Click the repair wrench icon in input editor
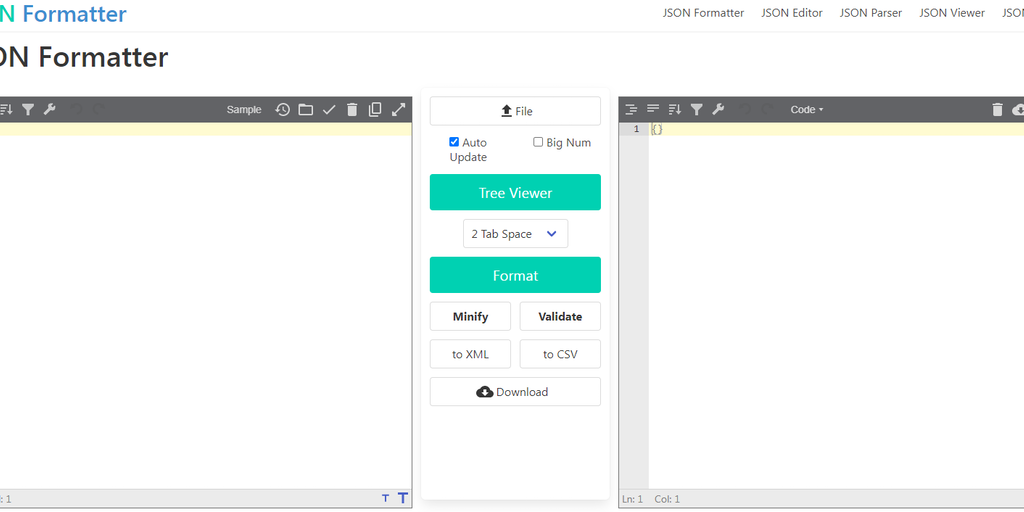 [x=50, y=110]
